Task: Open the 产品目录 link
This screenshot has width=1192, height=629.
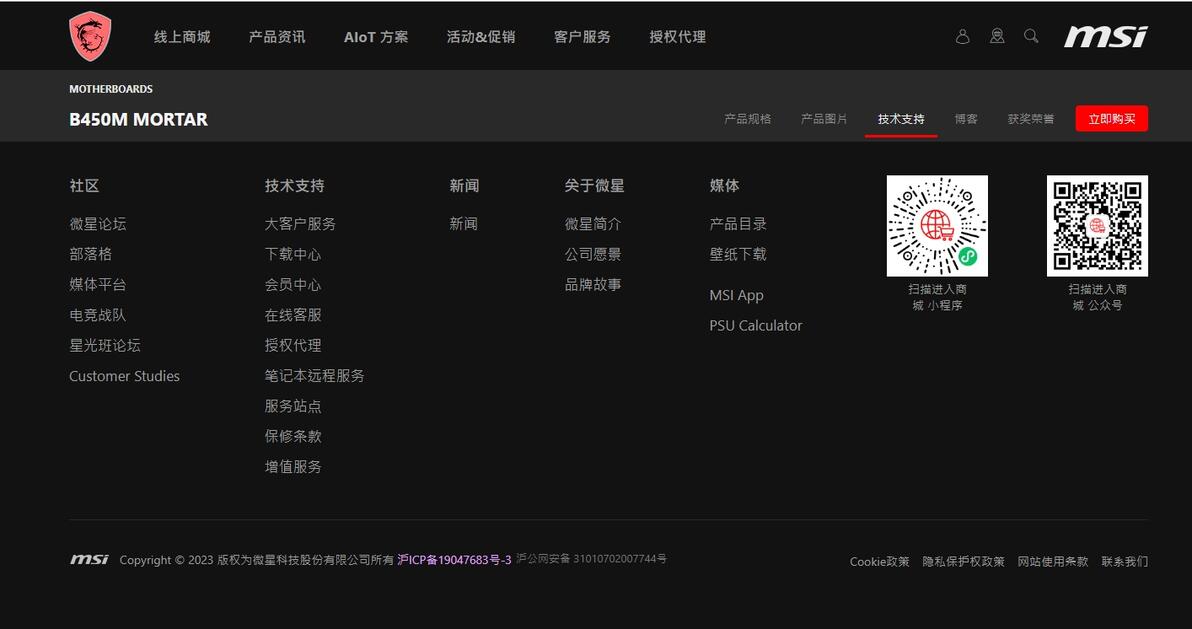Action: coord(738,224)
